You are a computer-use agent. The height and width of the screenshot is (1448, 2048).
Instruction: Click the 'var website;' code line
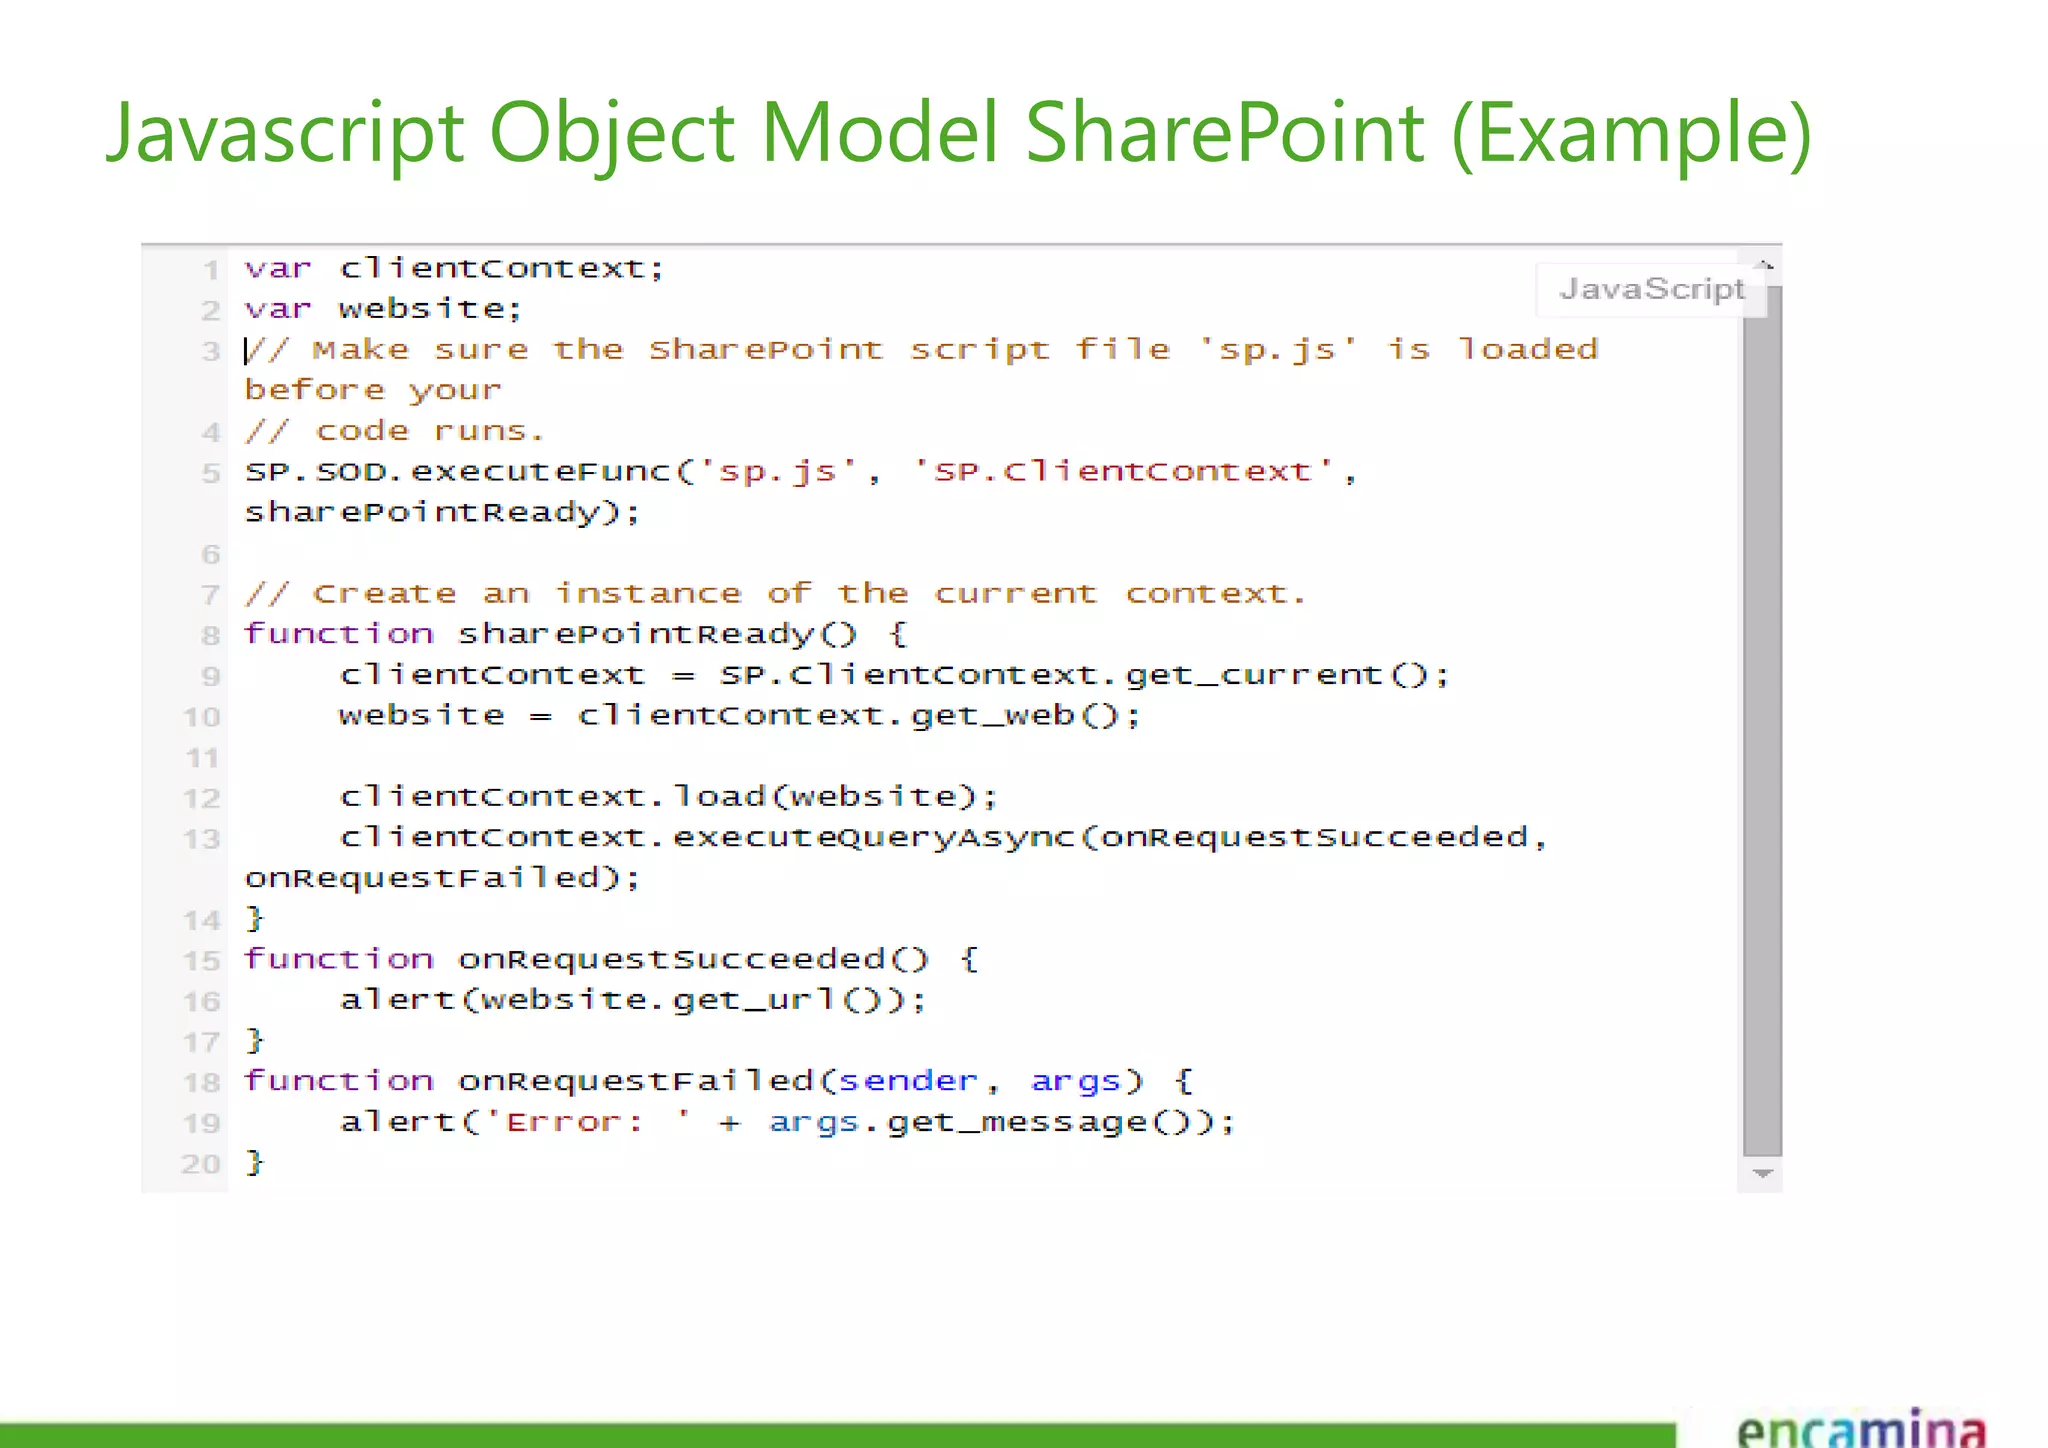(383, 309)
